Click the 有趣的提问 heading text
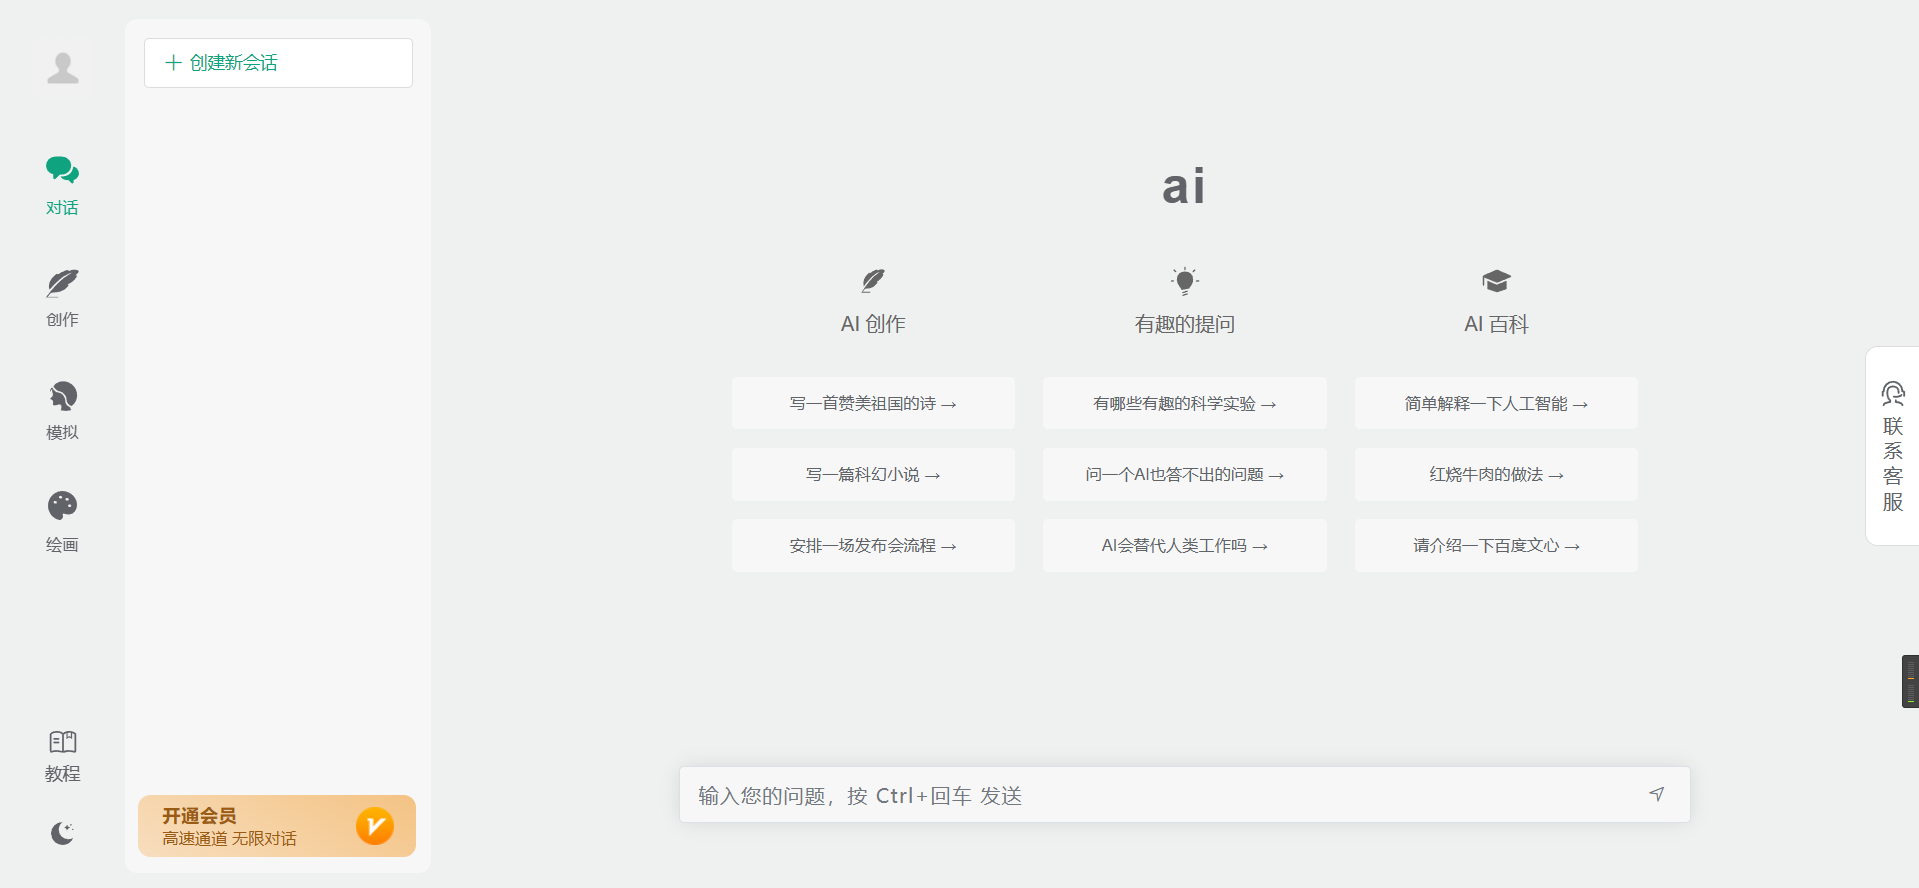Screen dimensions: 1919x888 tap(1185, 324)
